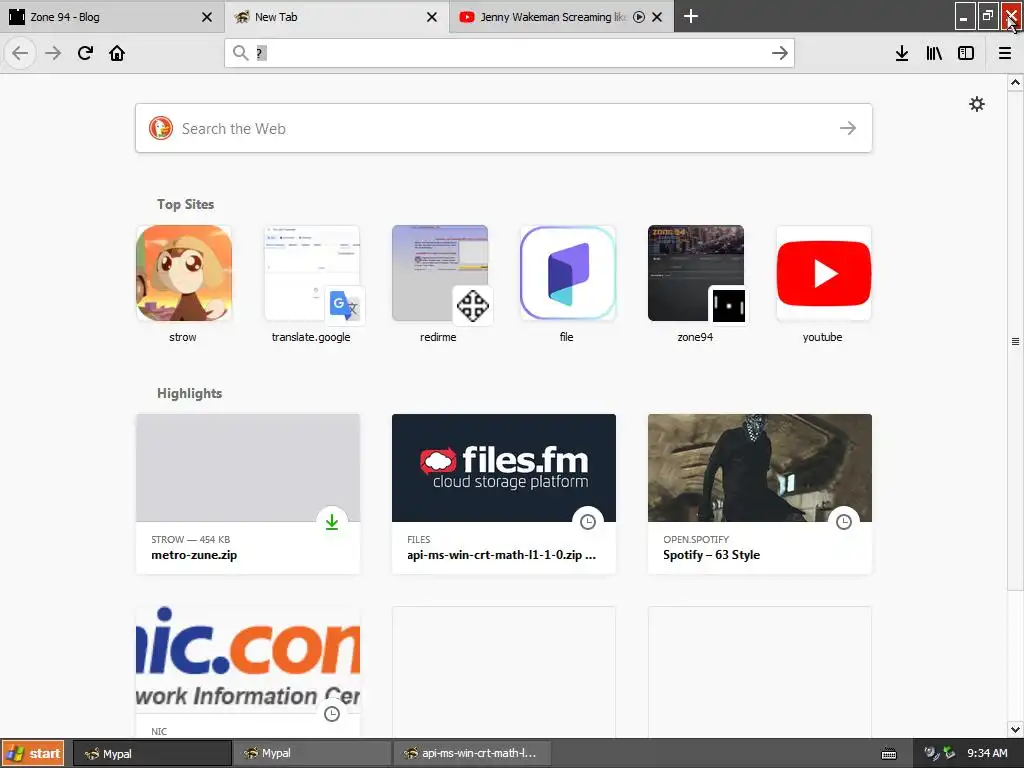Click page scrollbar up arrow

(1015, 82)
